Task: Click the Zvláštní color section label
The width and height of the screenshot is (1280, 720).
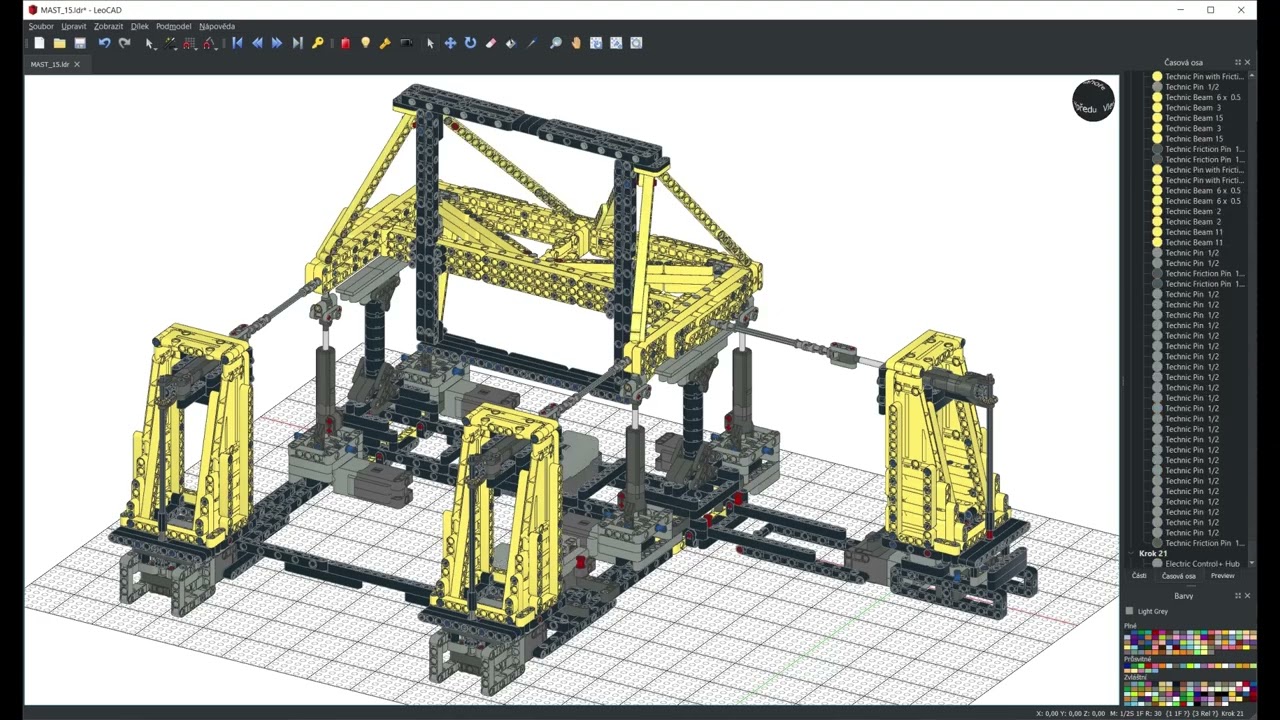Action: 1135,677
